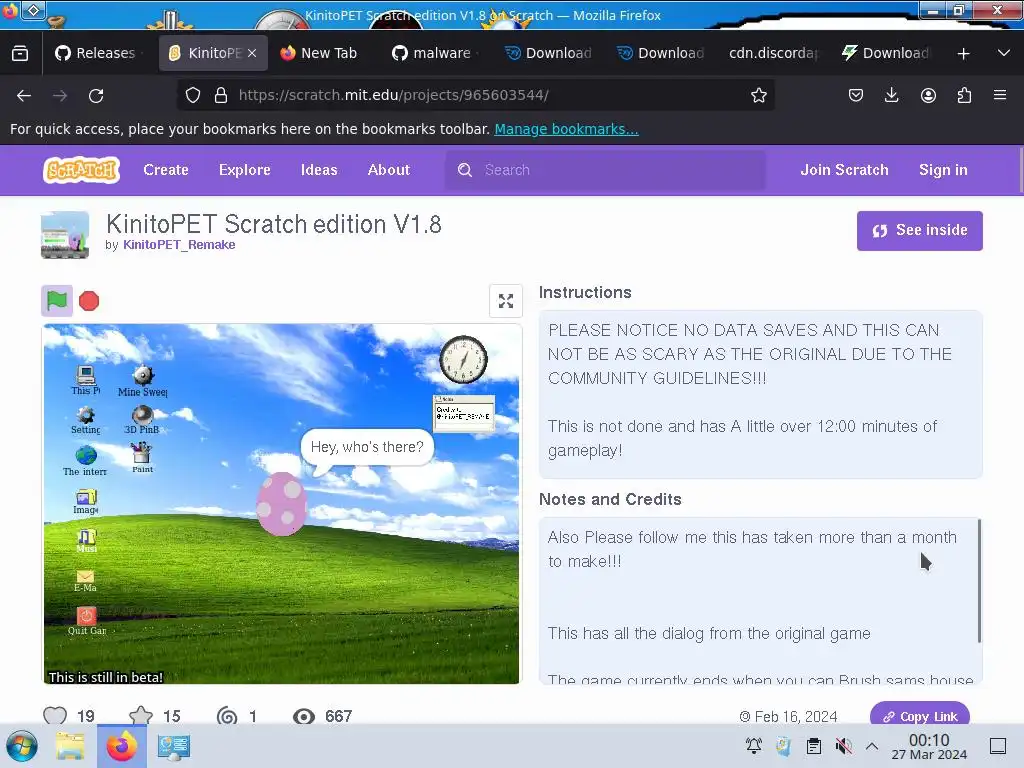The image size is (1024, 768).
Task: Click Sign in
Action: tap(943, 170)
